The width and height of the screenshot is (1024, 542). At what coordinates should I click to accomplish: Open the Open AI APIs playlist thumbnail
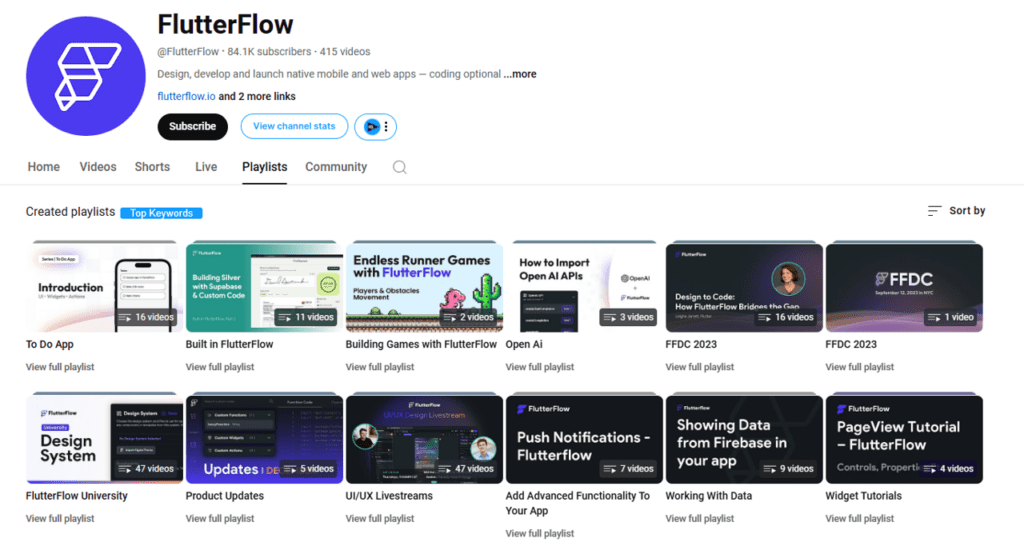coord(584,287)
